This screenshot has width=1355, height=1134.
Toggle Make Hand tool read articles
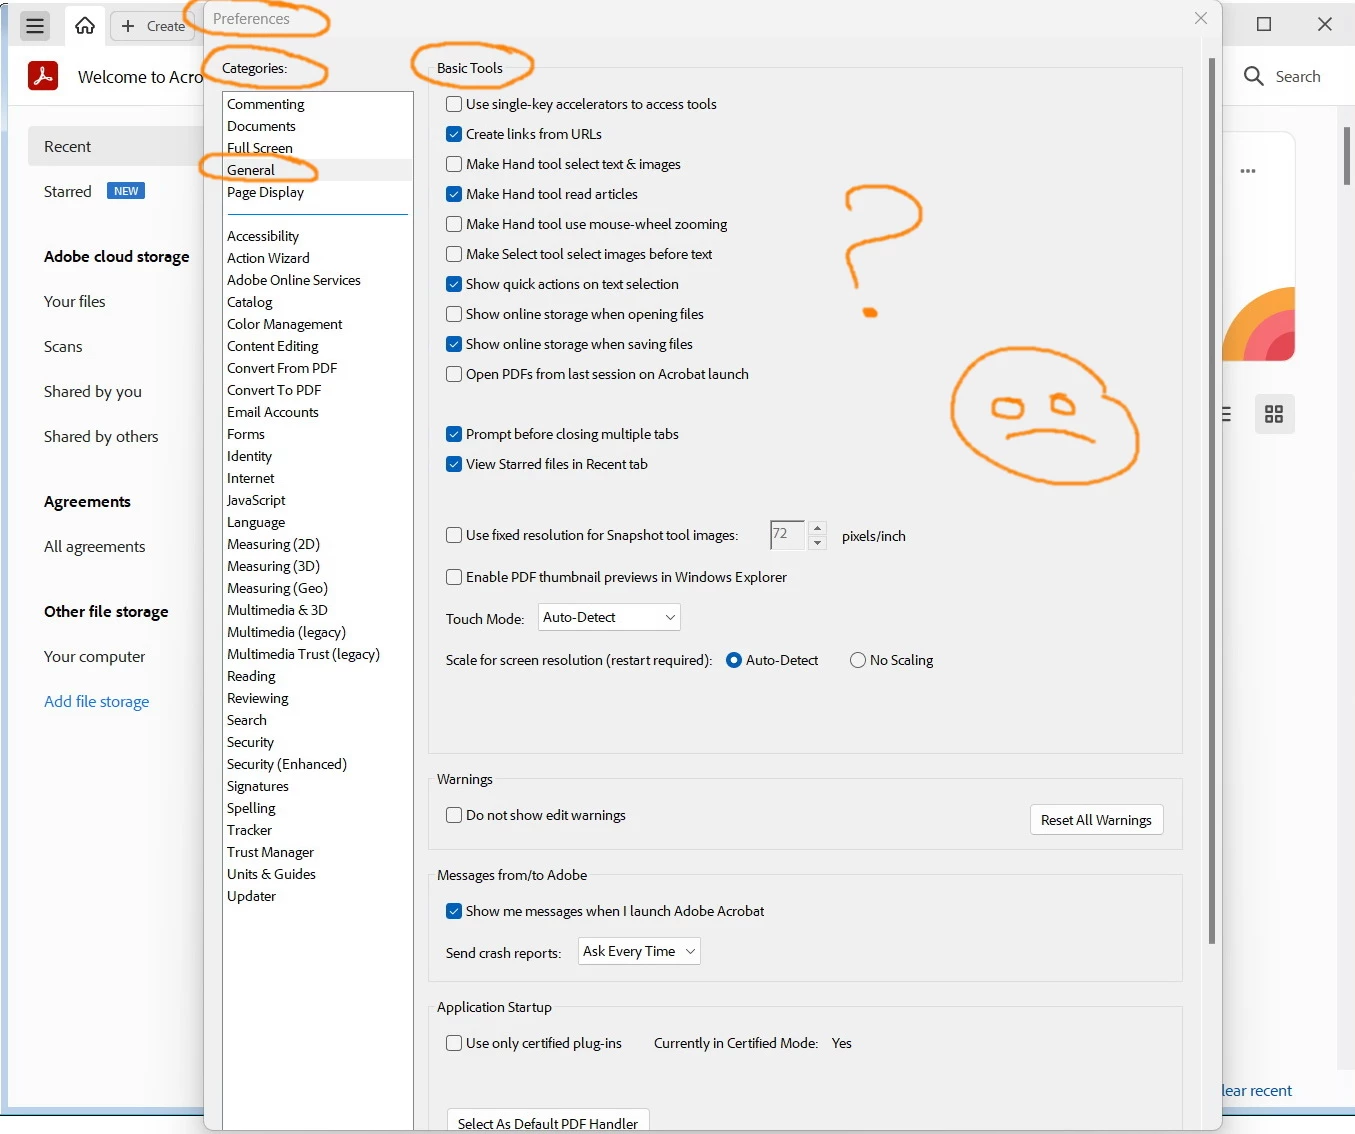pos(454,194)
